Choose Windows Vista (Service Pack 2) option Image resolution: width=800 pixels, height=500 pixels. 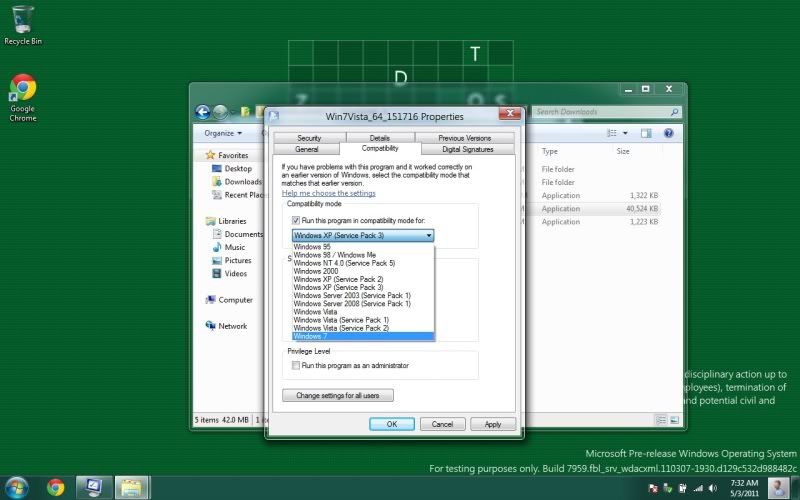pos(363,328)
